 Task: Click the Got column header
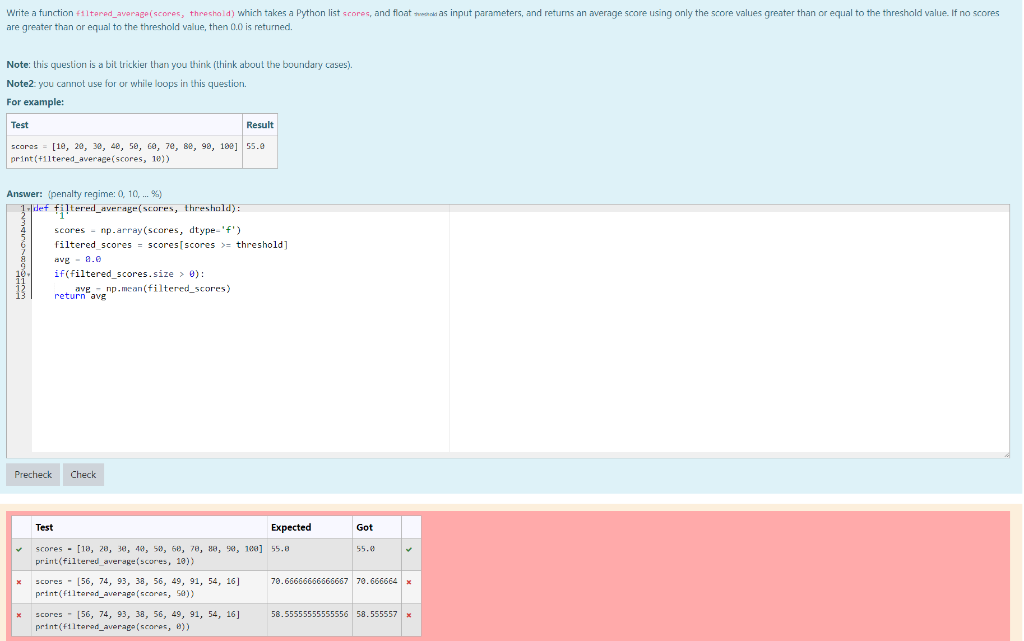[364, 527]
